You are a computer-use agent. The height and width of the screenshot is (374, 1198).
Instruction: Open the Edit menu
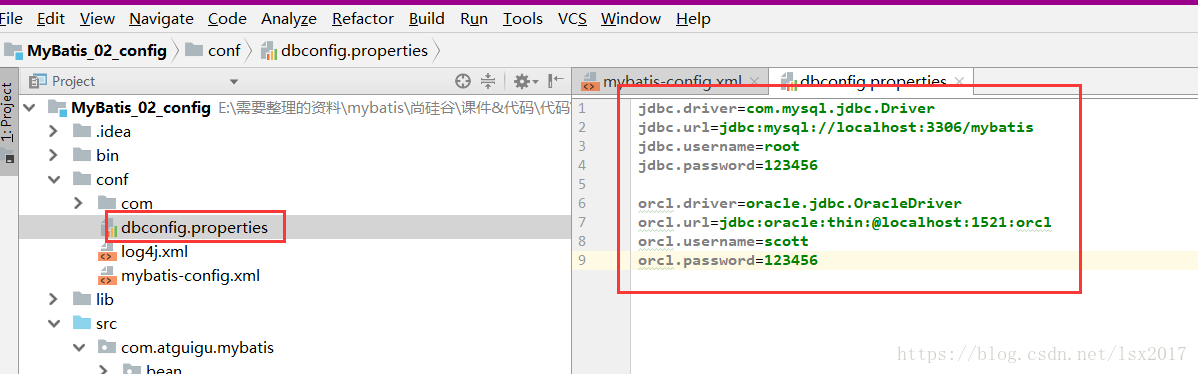click(50, 19)
